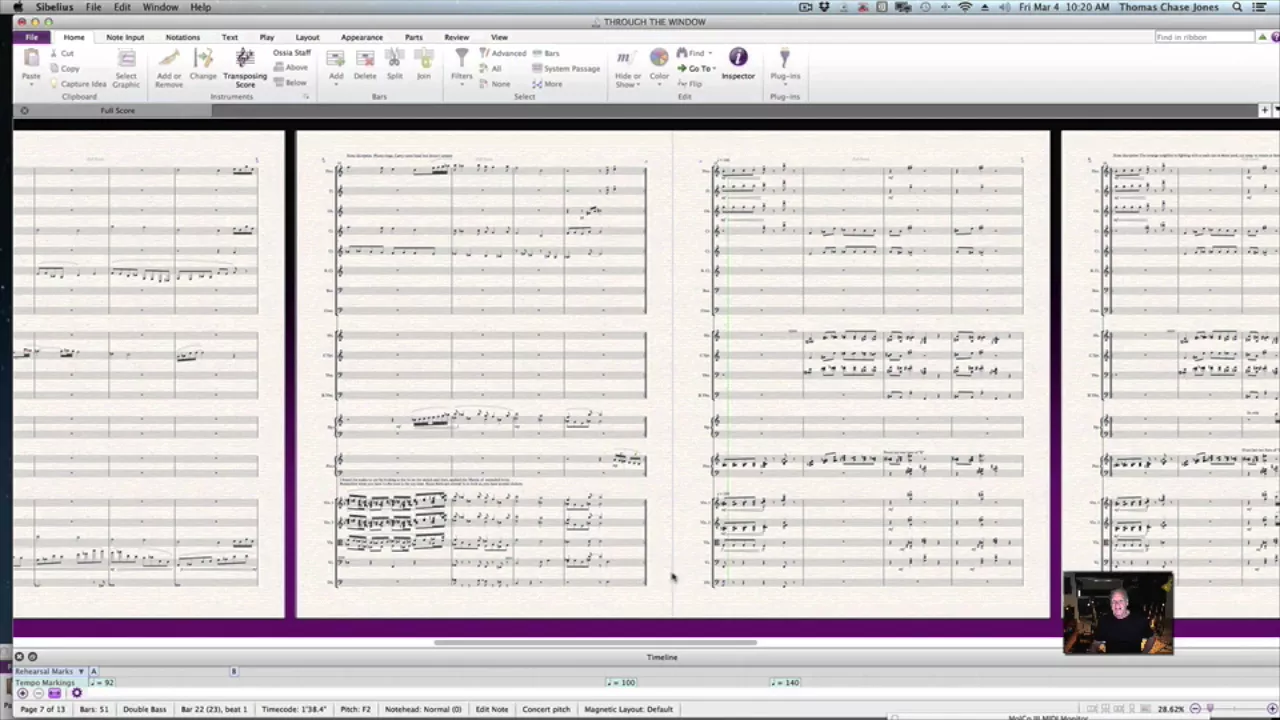Select Bars option in Select group
The width and height of the screenshot is (1280, 720).
546,53
